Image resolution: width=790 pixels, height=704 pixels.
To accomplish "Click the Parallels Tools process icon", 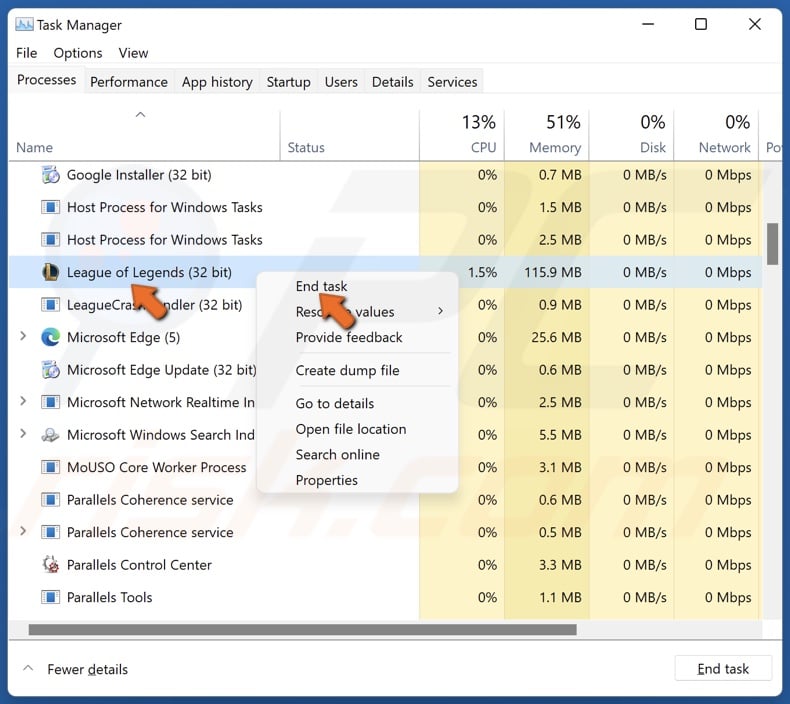I will (50, 597).
